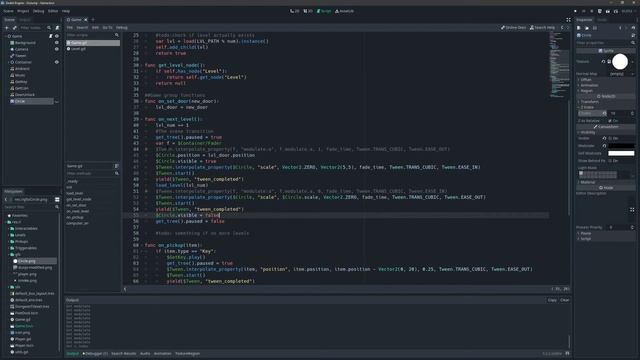The image size is (640, 360).
Task: Expand the Levels folder in FileSystem
Action: pos(9,235)
